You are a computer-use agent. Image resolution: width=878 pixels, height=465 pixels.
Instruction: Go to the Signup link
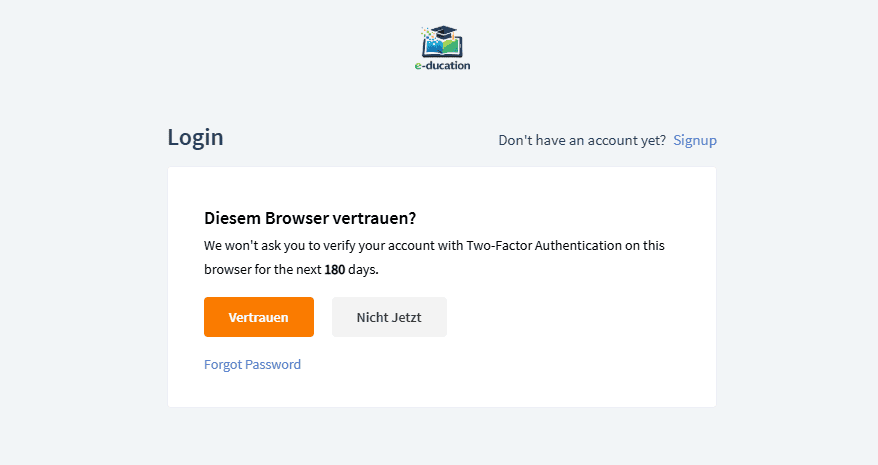695,140
